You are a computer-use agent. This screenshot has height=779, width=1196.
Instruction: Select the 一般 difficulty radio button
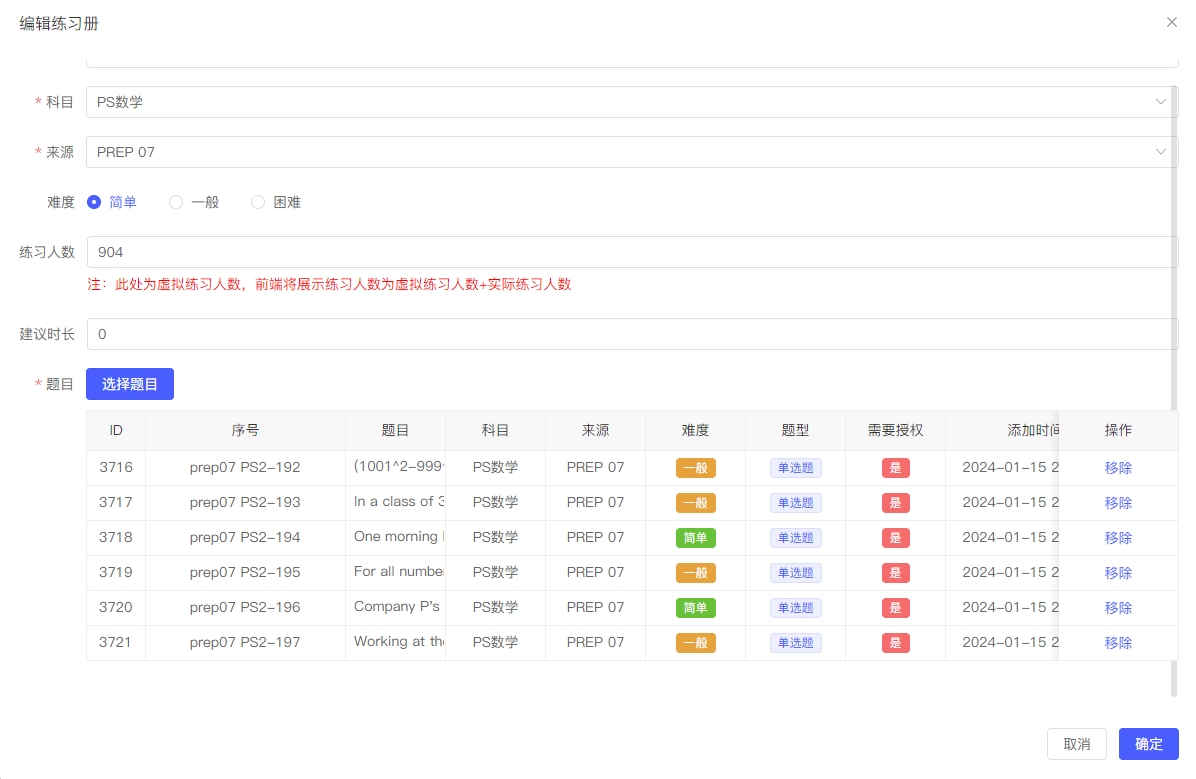tap(176, 201)
